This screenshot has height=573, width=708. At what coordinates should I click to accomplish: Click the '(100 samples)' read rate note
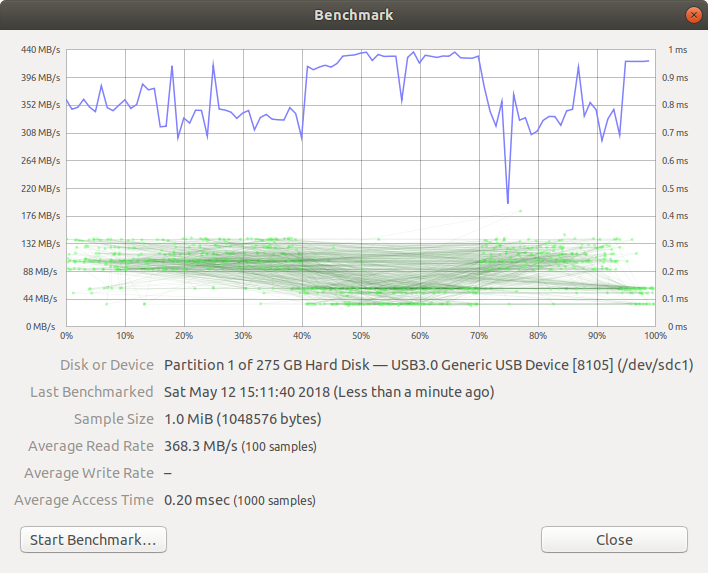point(279,447)
